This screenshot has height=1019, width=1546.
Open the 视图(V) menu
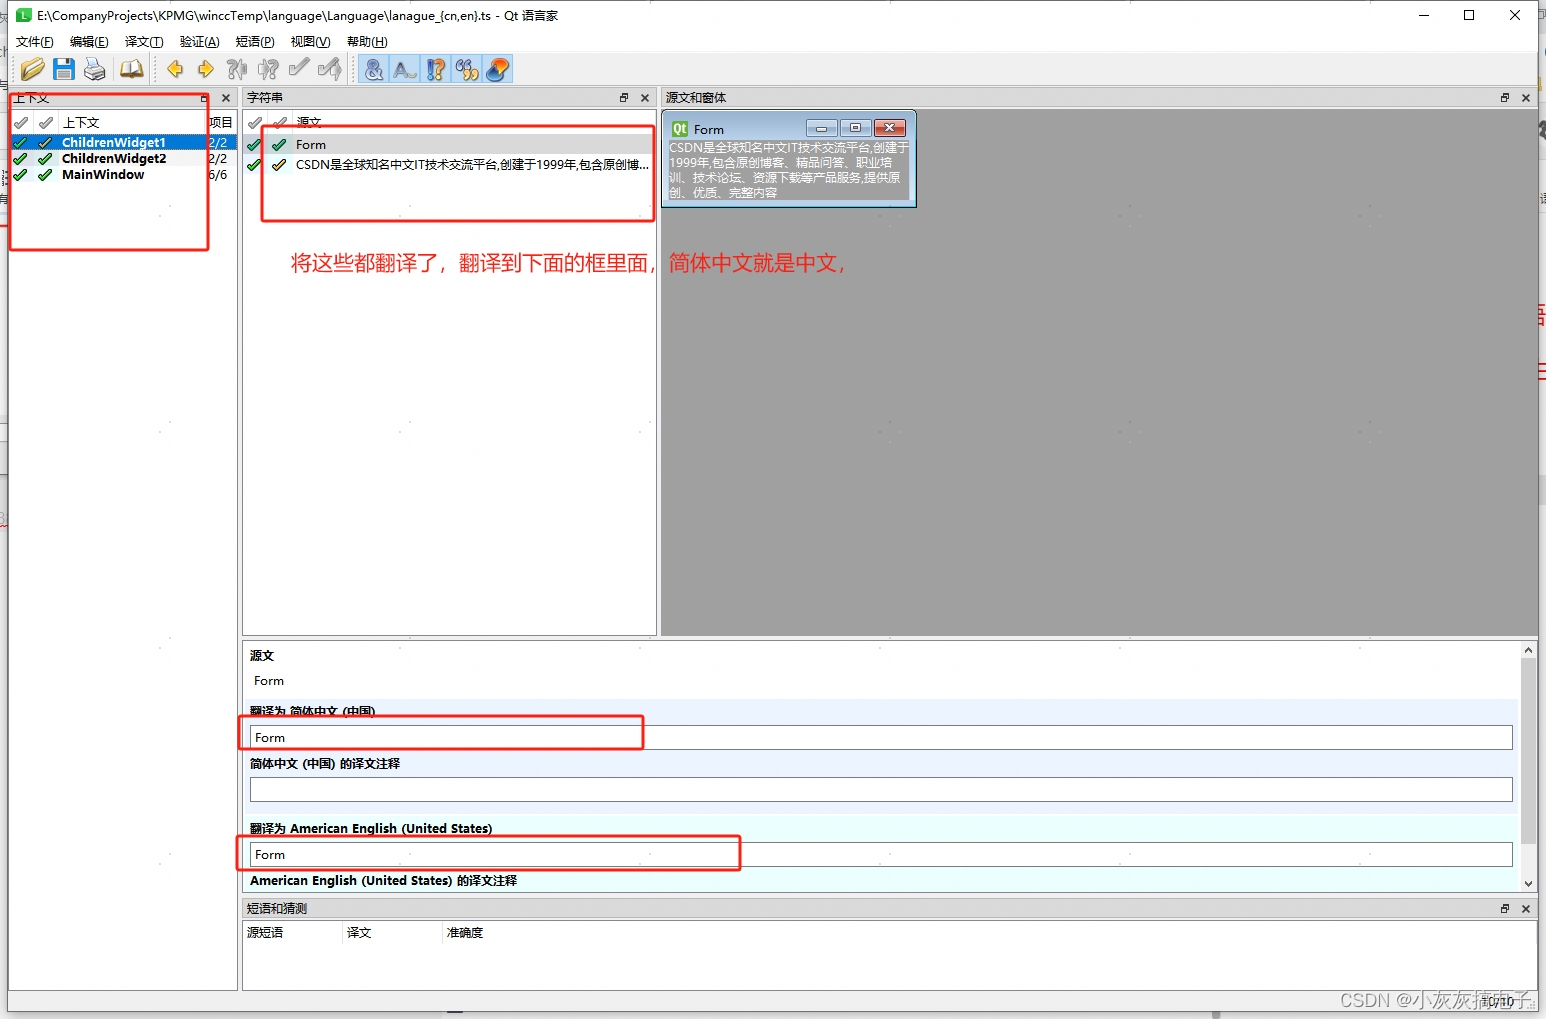point(310,42)
